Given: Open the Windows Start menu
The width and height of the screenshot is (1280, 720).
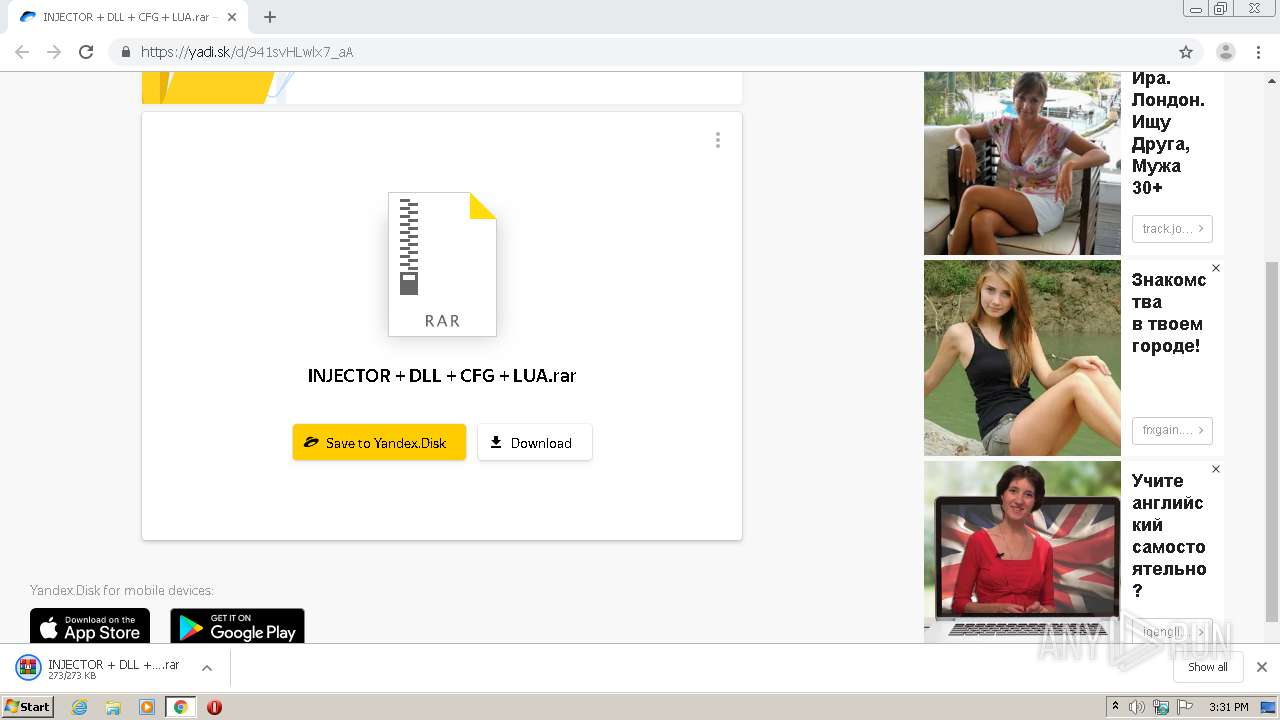Looking at the screenshot, I should coord(28,707).
